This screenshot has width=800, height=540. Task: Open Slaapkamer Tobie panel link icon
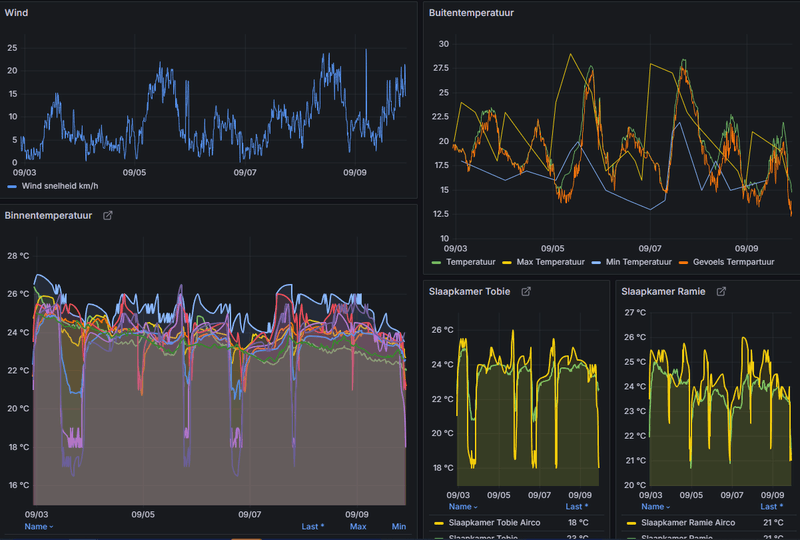tap(526, 291)
